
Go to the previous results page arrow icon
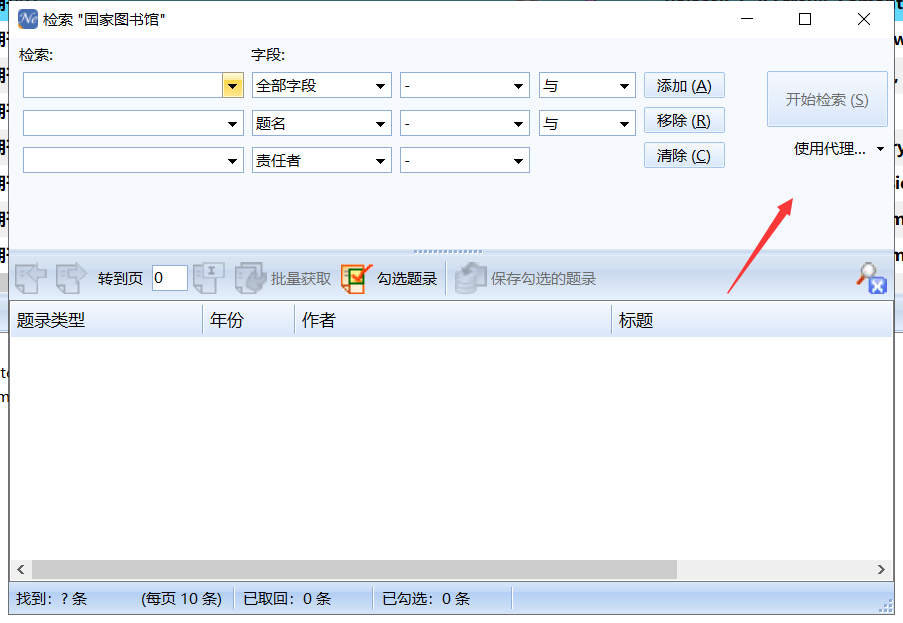click(x=31, y=278)
